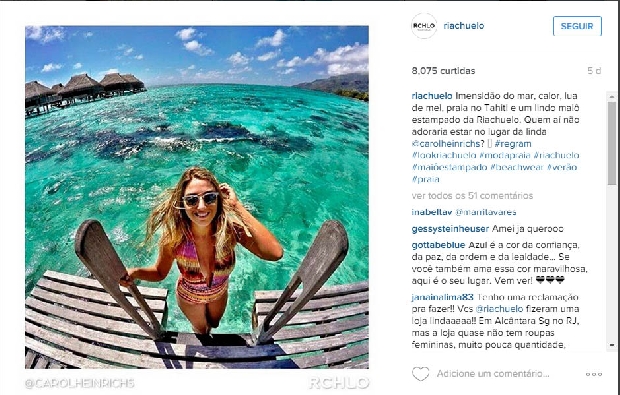Visit the gessysteinheuser commenter profile

(x=450, y=229)
